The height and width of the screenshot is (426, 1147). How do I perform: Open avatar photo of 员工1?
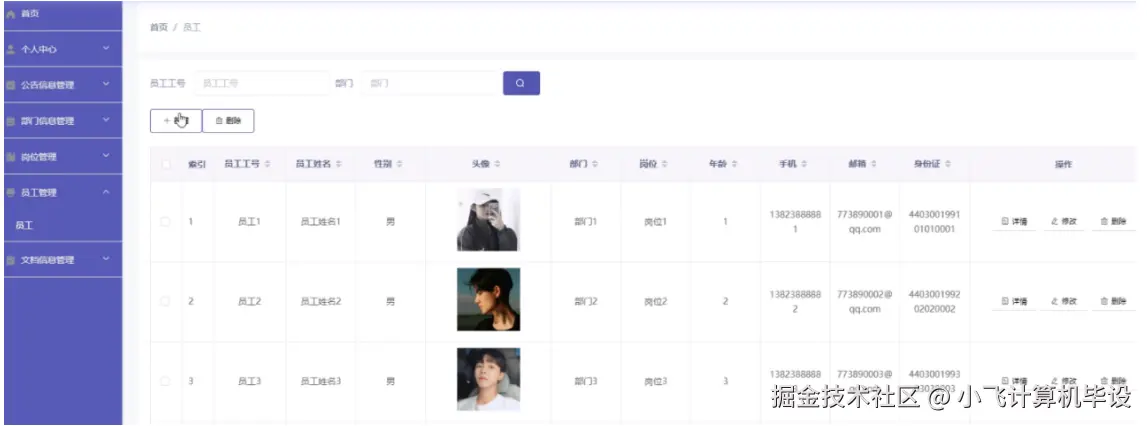tap(489, 220)
